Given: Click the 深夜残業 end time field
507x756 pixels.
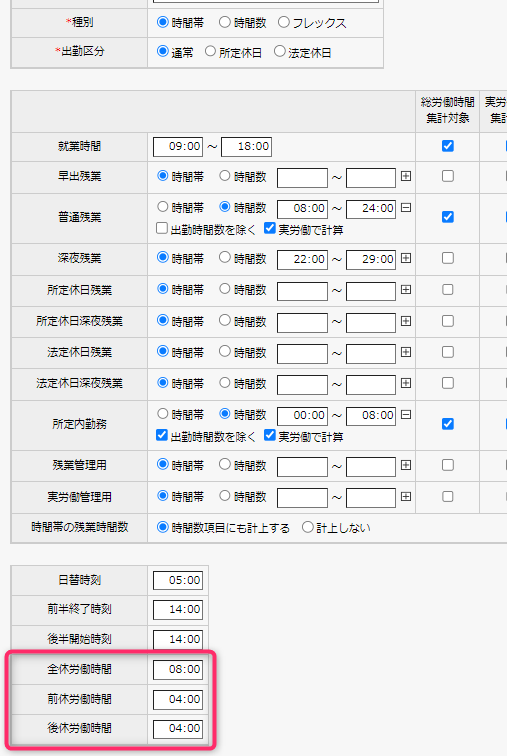Looking at the screenshot, I should (371, 259).
